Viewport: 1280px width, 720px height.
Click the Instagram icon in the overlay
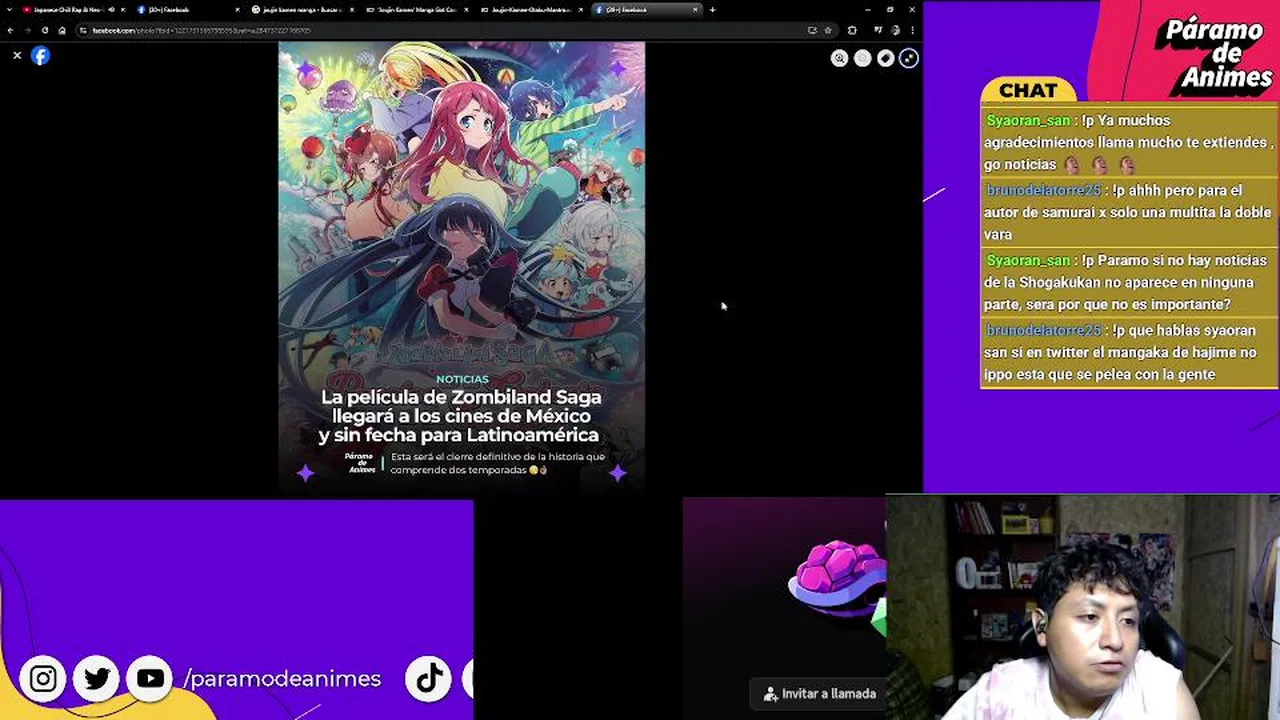(x=43, y=679)
